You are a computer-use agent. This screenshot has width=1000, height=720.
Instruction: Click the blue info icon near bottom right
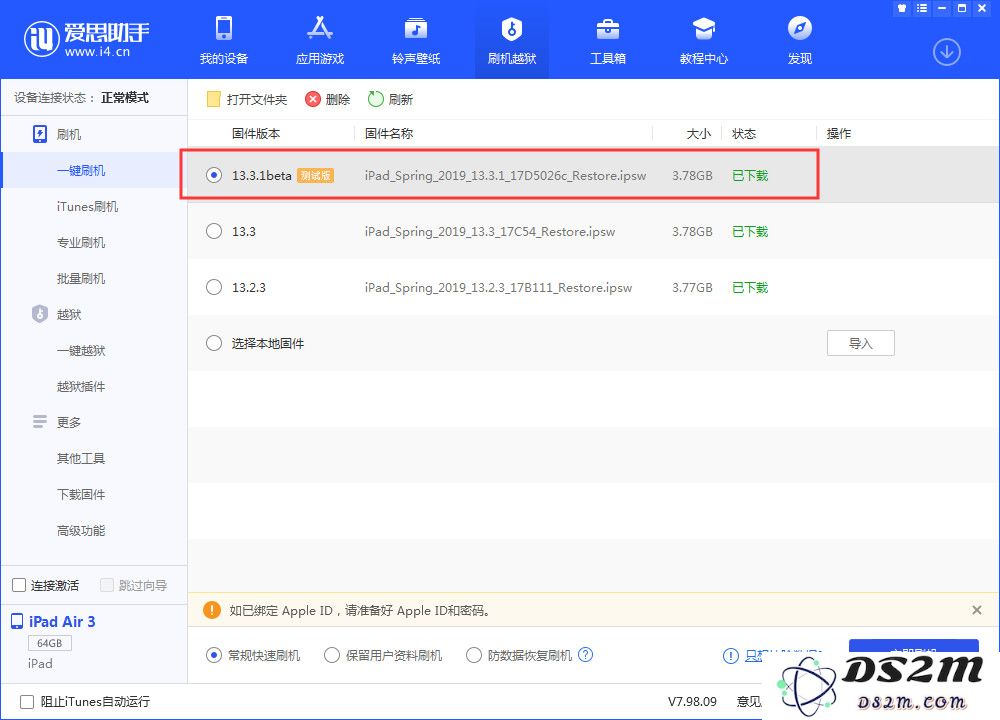click(731, 656)
